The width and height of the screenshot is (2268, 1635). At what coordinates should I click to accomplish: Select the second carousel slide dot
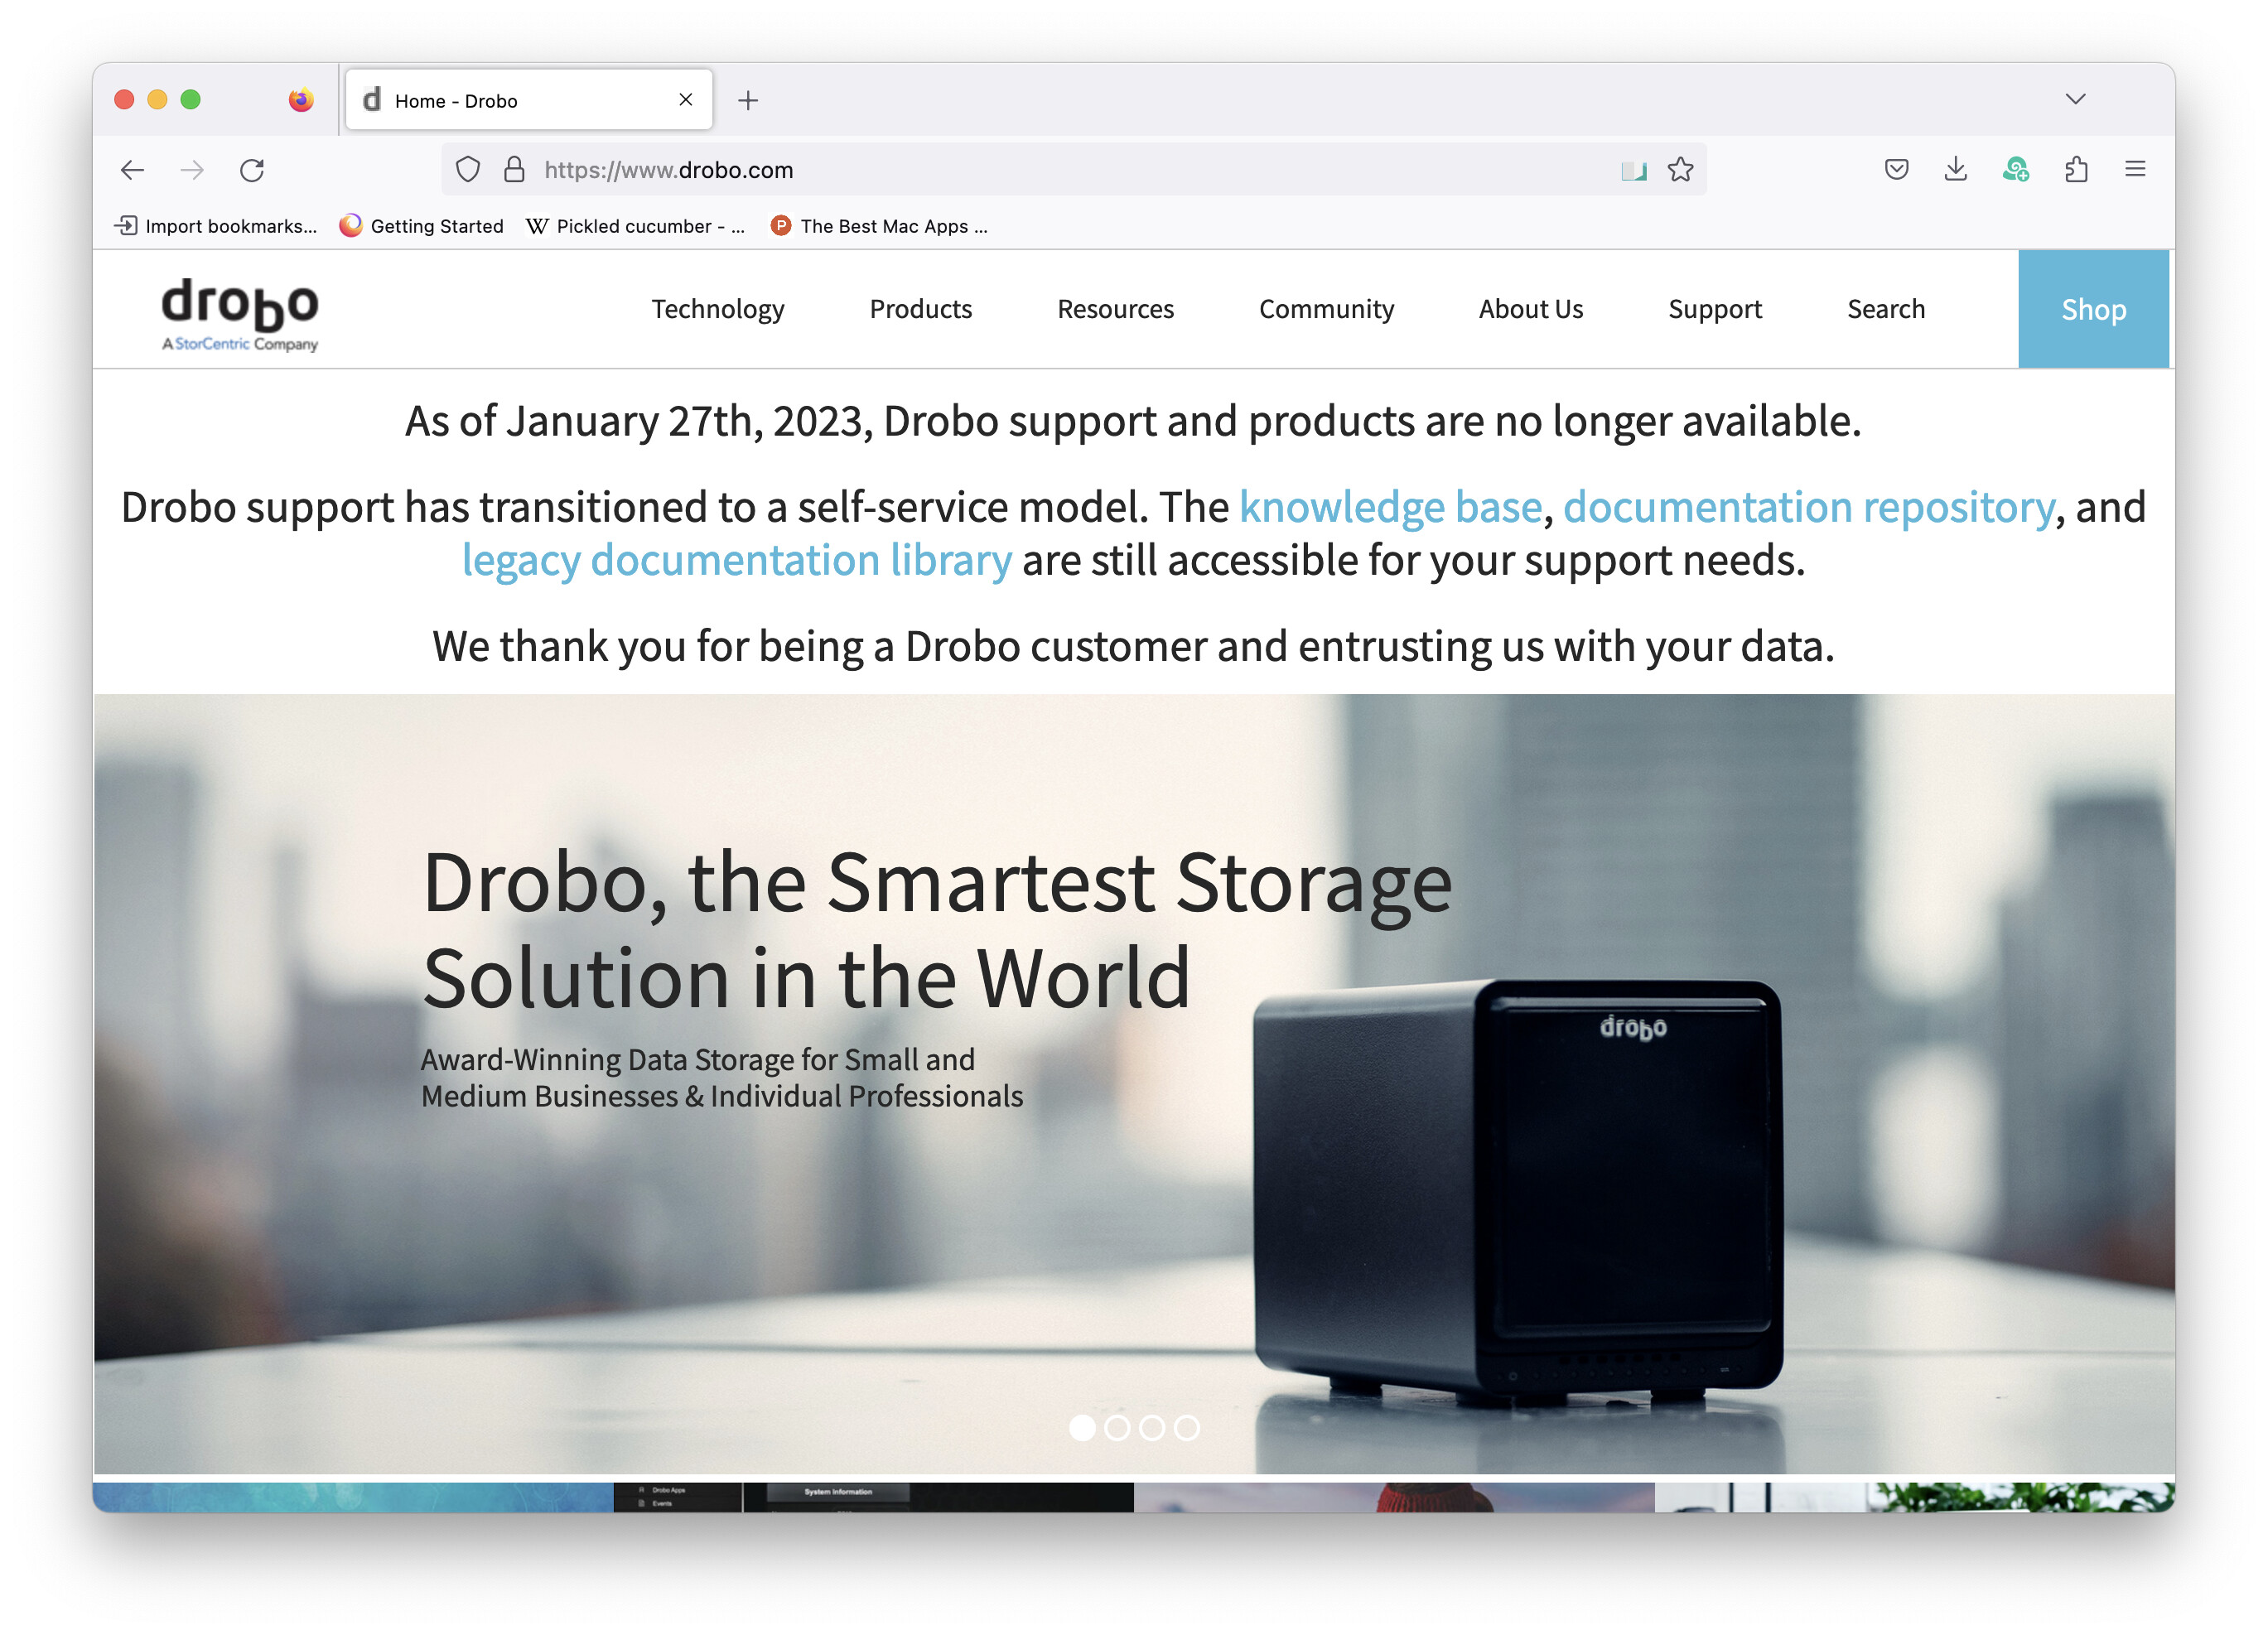pyautogui.click(x=1117, y=1427)
